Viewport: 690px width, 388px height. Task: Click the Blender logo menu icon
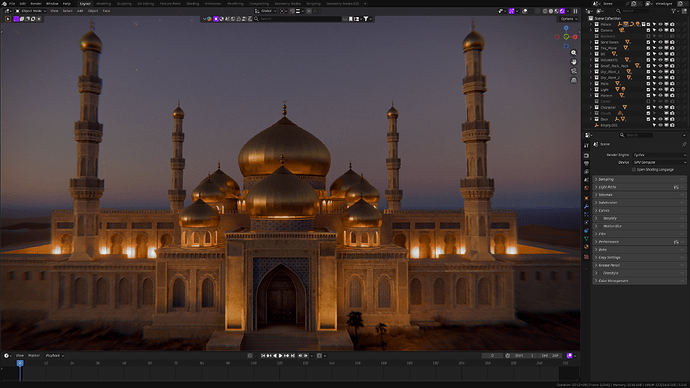click(4, 4)
